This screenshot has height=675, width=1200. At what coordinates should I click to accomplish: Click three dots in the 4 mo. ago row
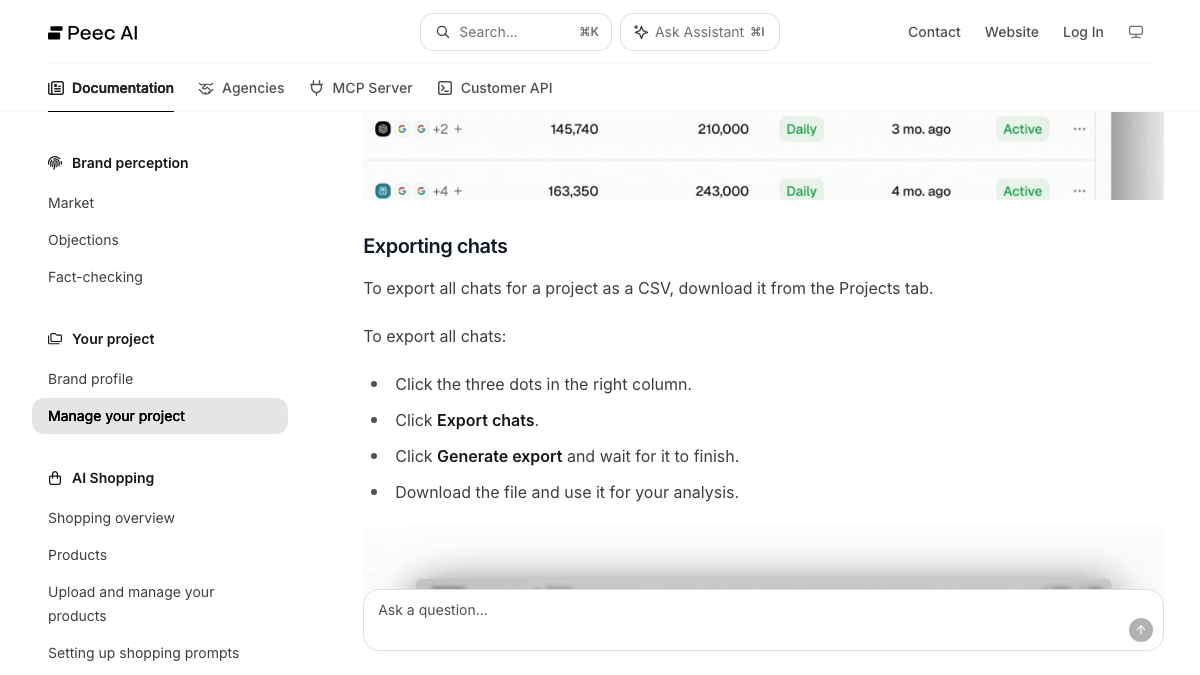point(1079,191)
